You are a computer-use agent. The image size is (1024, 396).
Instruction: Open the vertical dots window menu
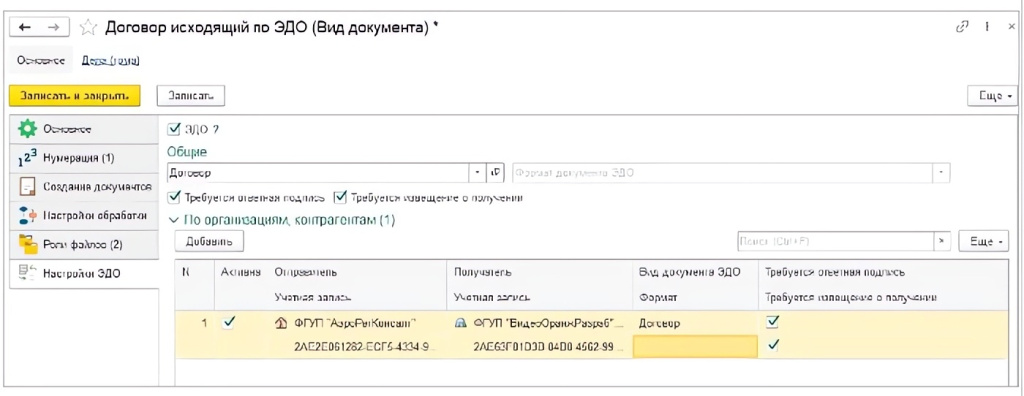988,27
